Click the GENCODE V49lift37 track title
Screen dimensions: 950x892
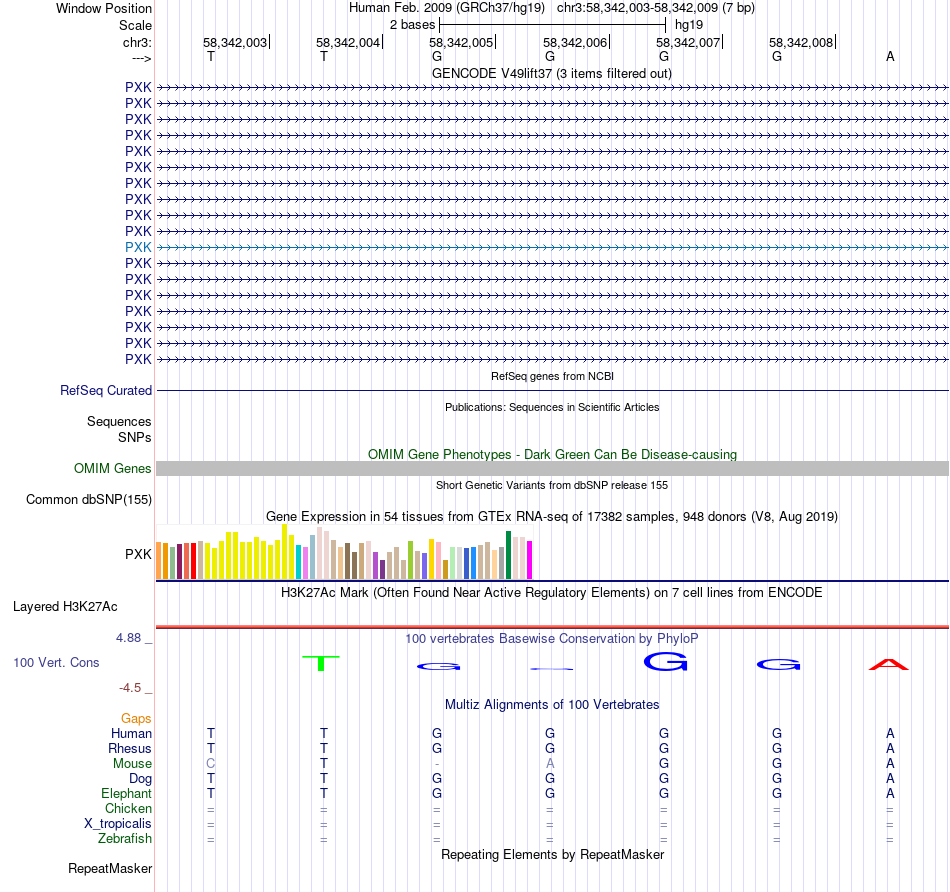coord(551,74)
